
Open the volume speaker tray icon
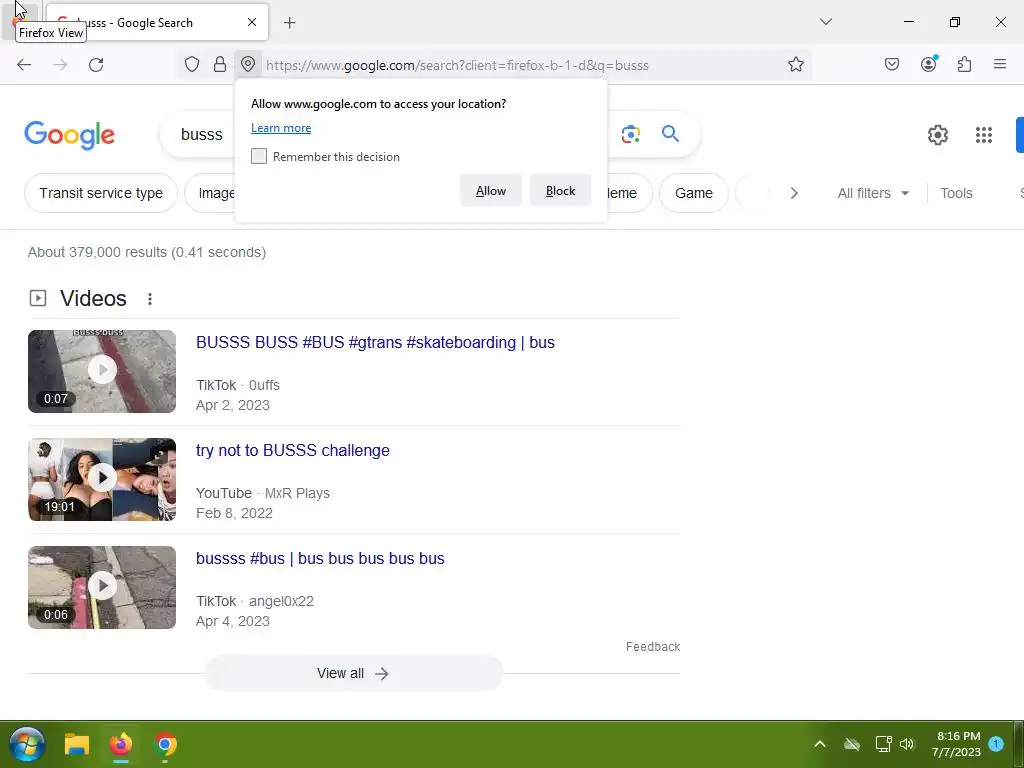[907, 744]
